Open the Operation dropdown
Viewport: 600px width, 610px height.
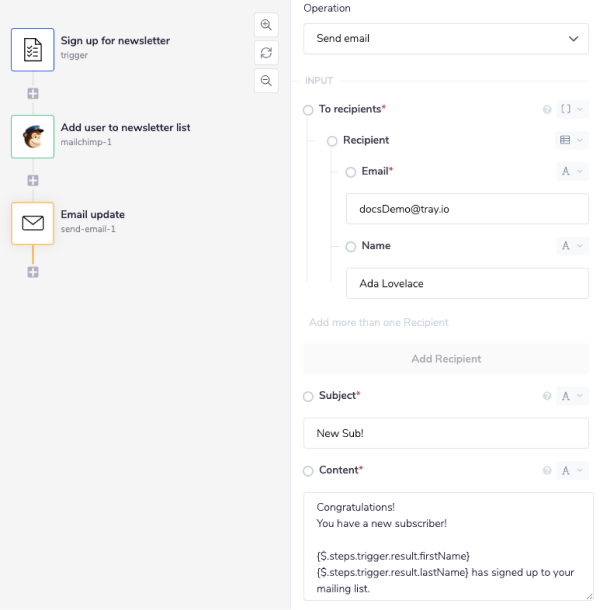(446, 38)
